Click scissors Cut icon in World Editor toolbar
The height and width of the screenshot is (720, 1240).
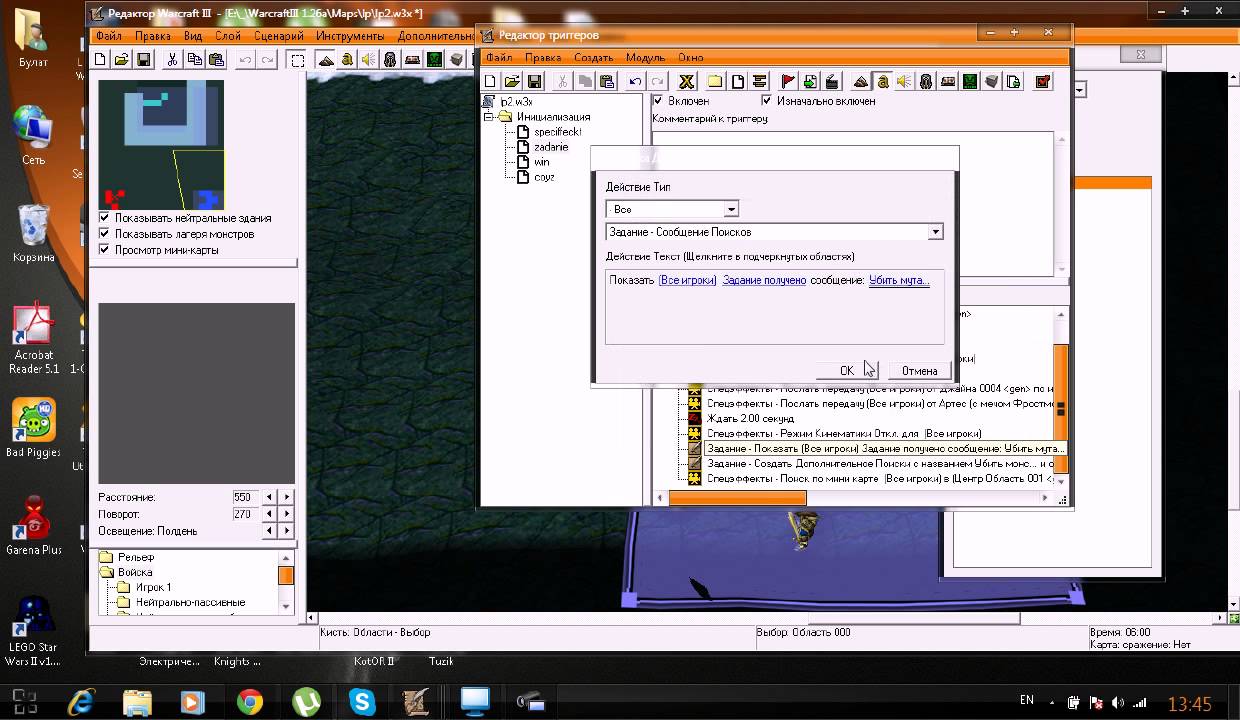tap(172, 60)
